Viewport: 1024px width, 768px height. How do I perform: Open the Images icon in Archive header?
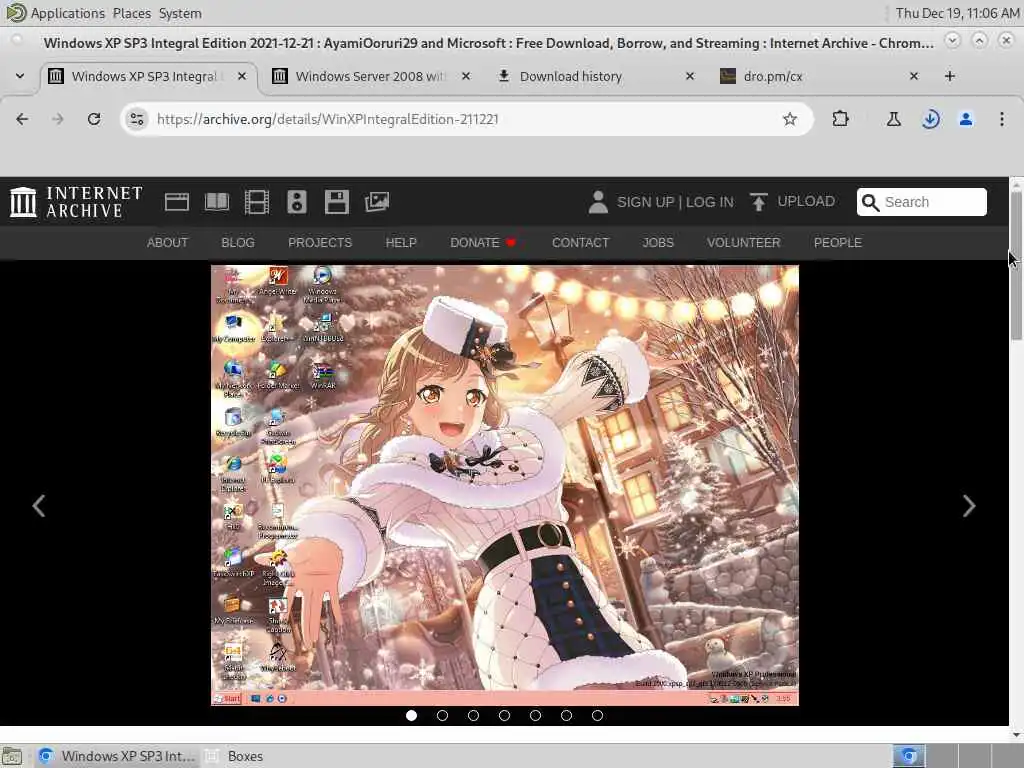(x=377, y=202)
